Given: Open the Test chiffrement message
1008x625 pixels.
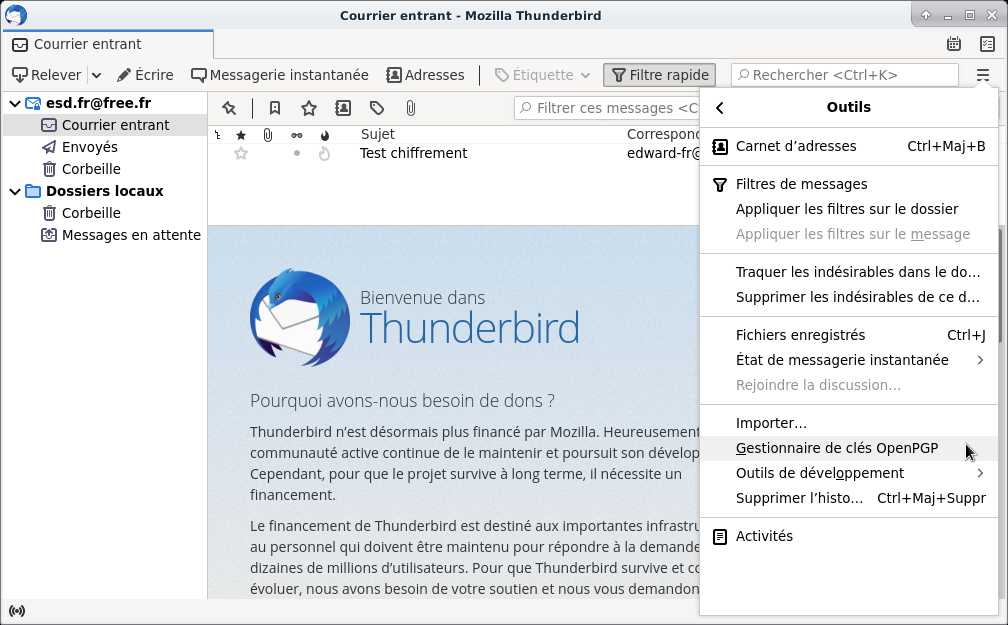Looking at the screenshot, I should pos(413,153).
